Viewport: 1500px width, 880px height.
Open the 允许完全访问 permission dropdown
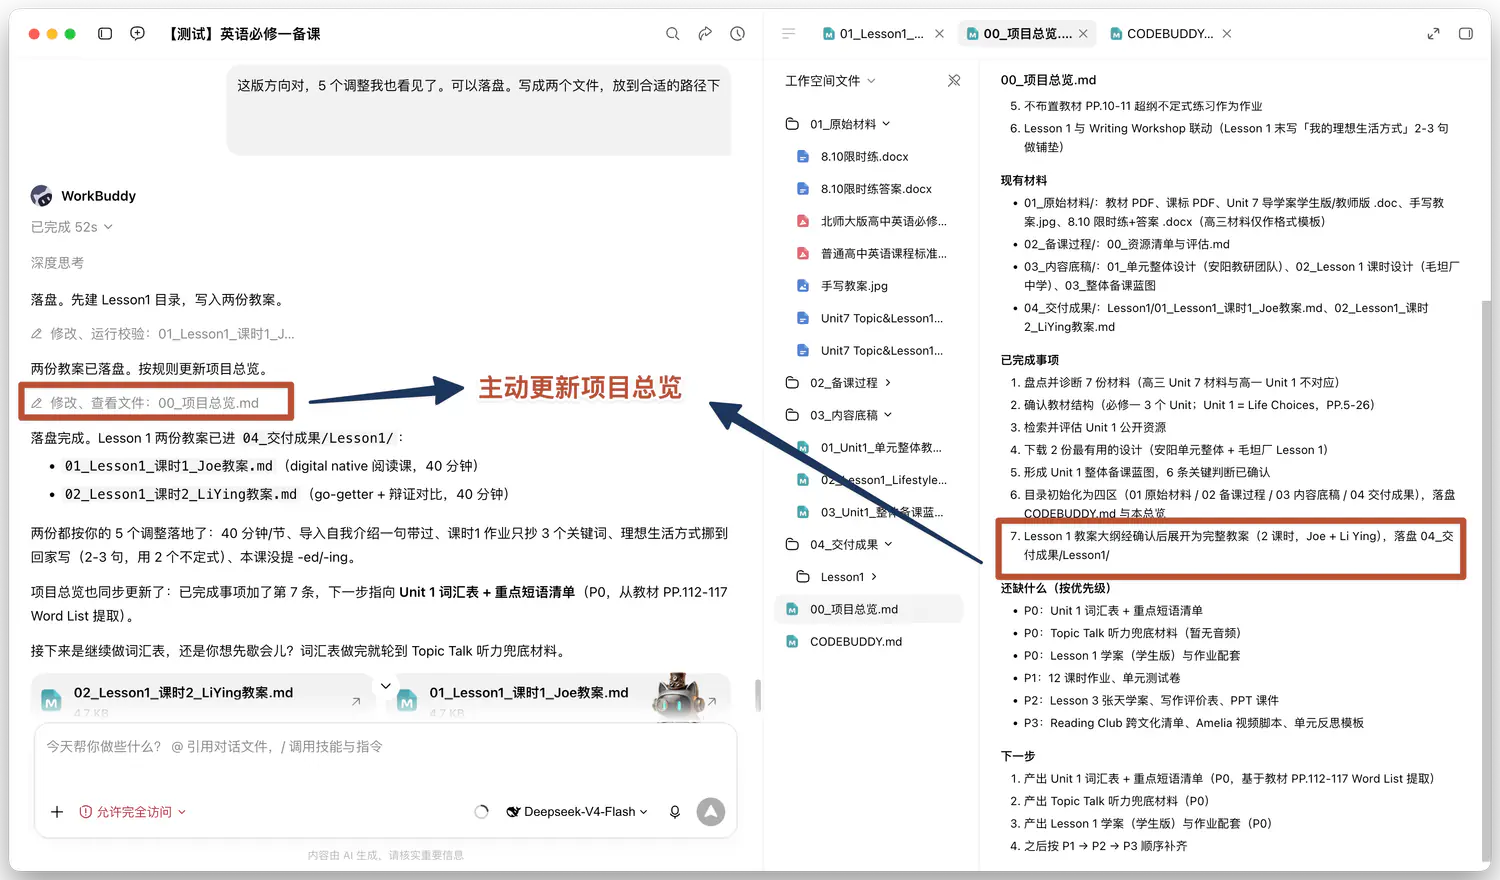coord(133,812)
